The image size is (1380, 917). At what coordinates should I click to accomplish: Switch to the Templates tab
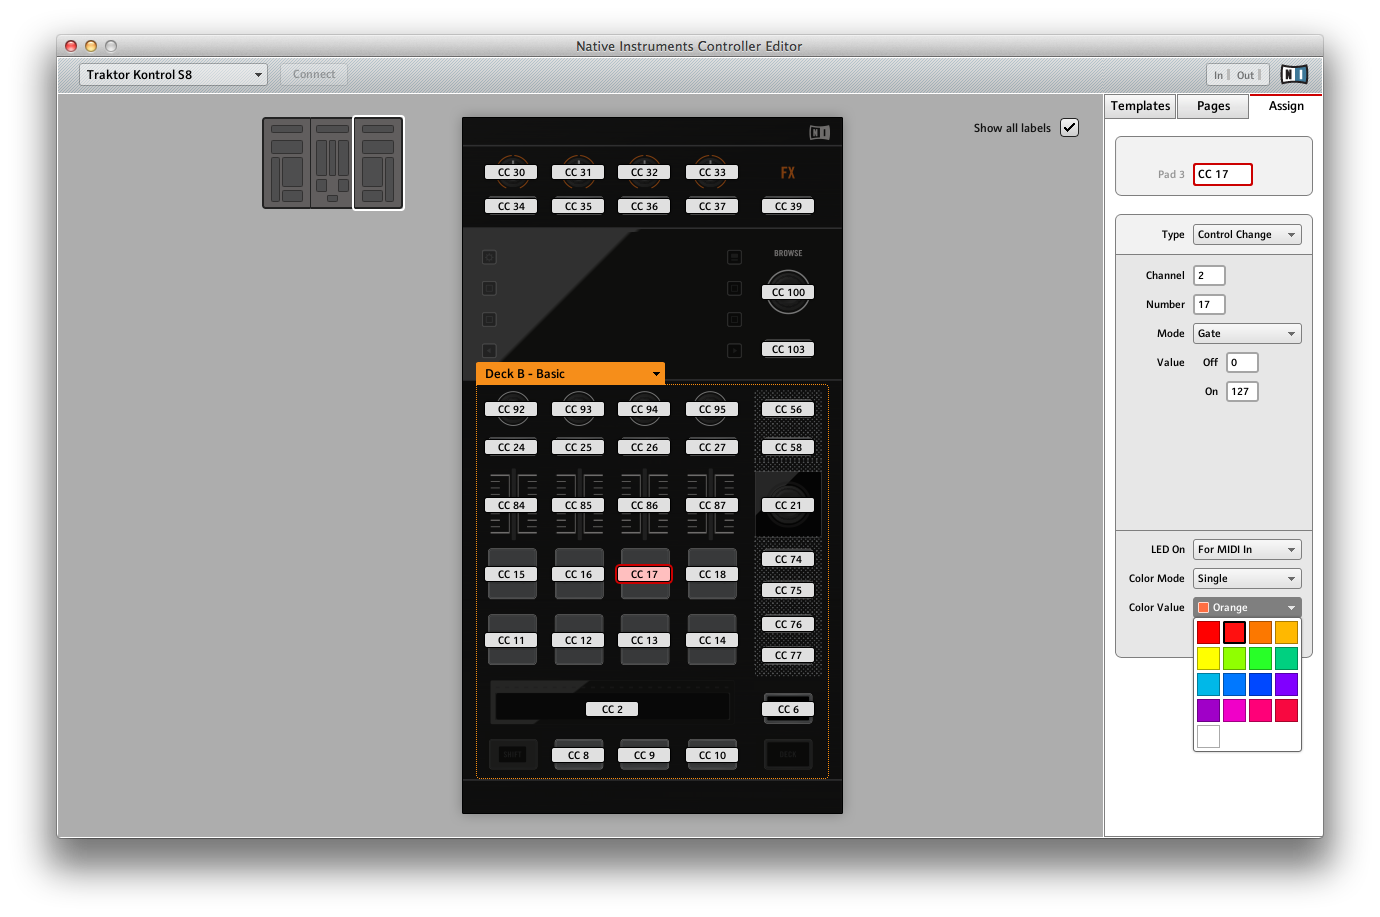pyautogui.click(x=1140, y=106)
